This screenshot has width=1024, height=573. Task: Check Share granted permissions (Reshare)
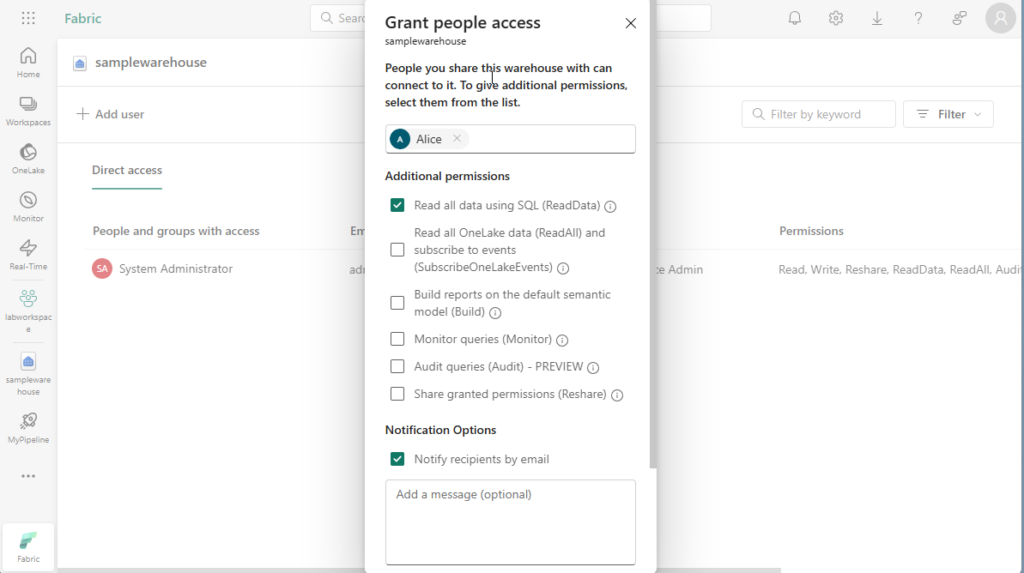(398, 394)
